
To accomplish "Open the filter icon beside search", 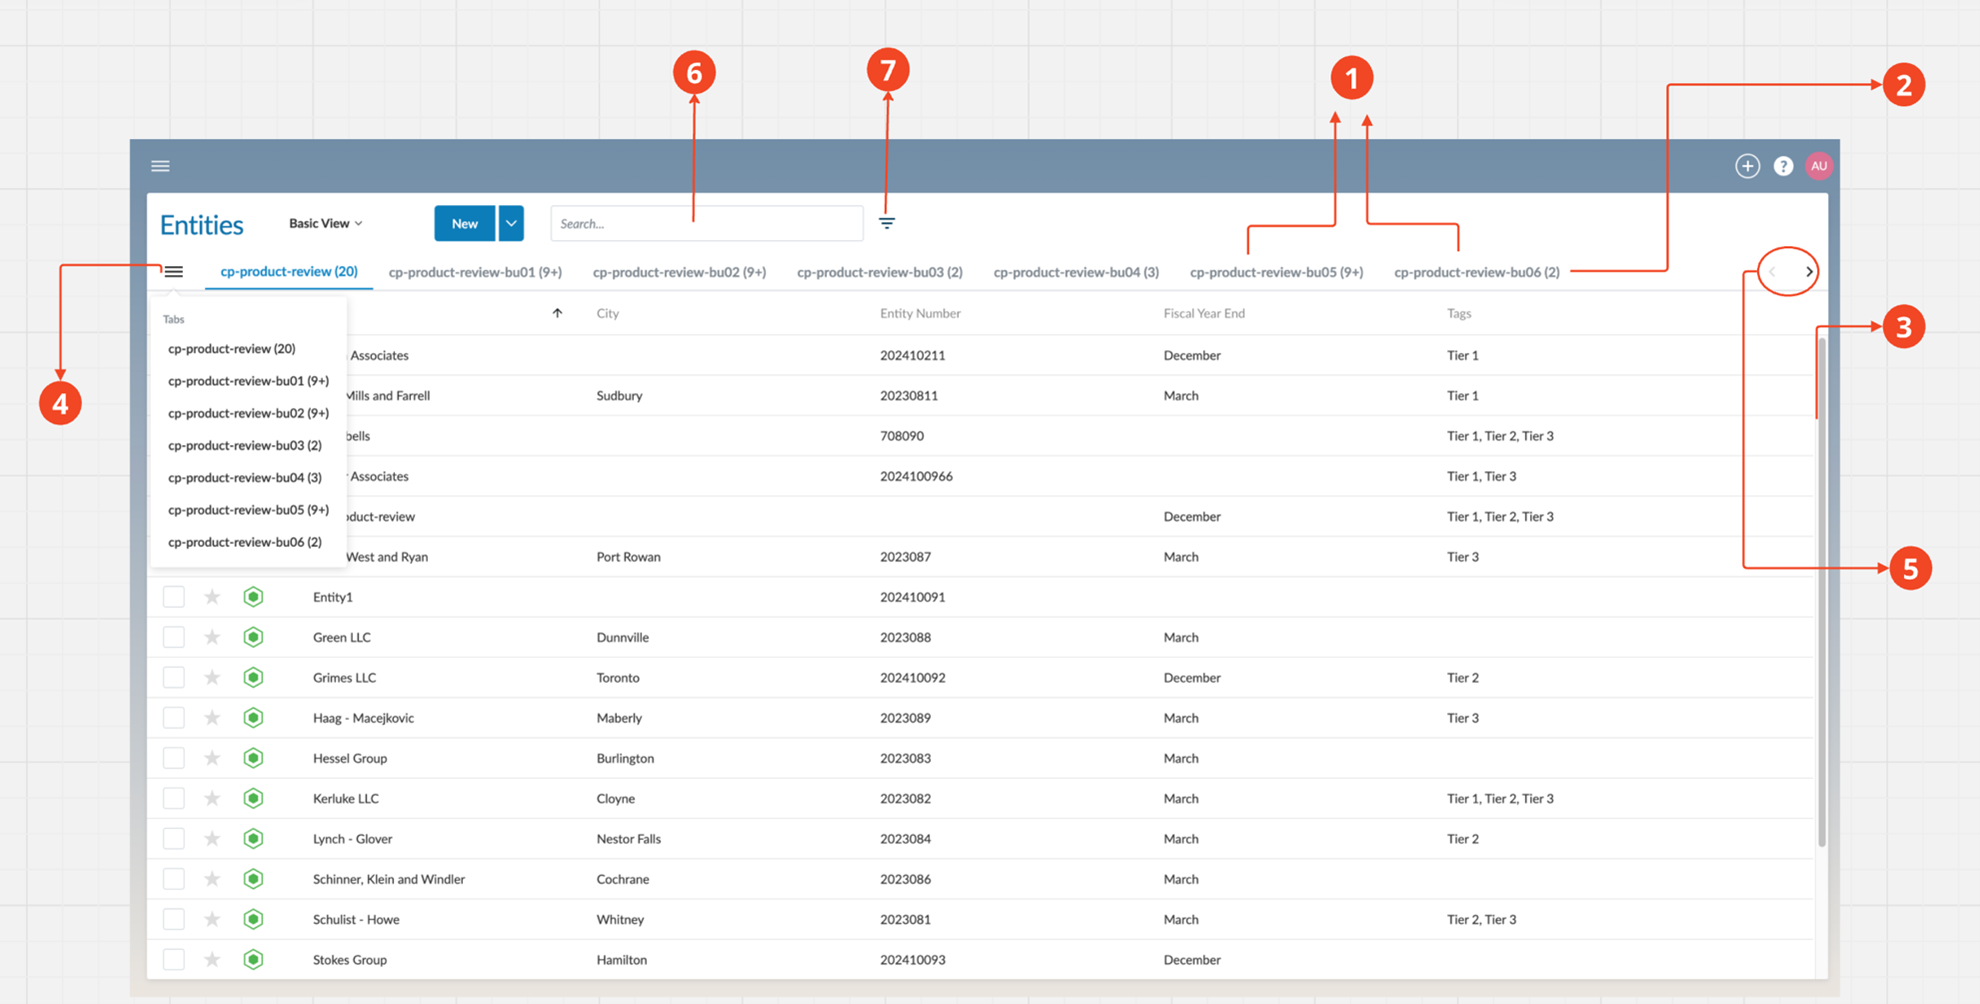I will (x=887, y=223).
